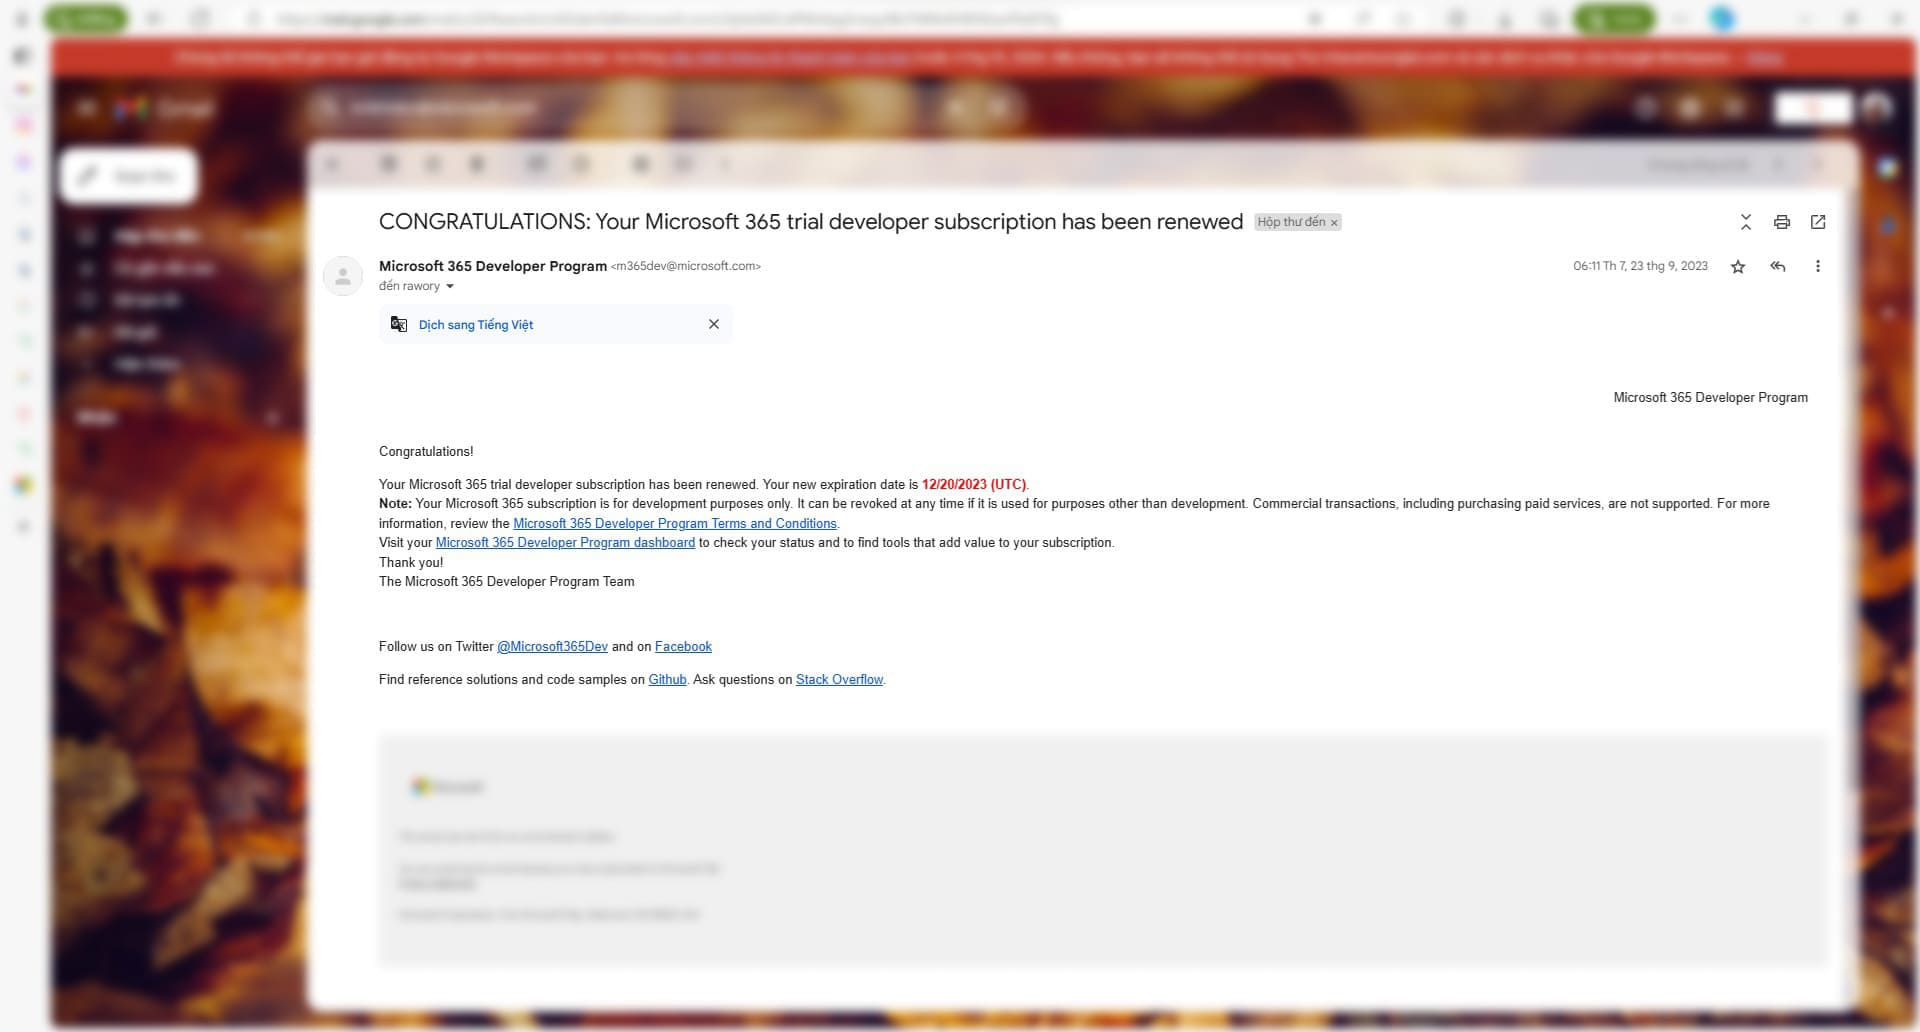Open Microsoft 365 Developer Program Terms and Conditions
1920x1032 pixels.
675,523
